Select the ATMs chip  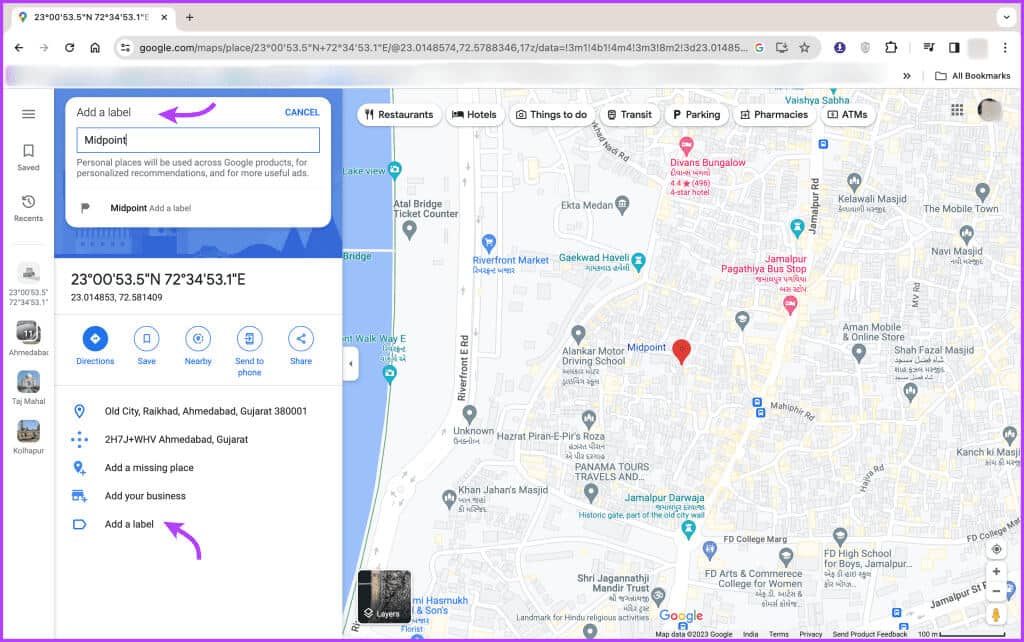coord(848,115)
